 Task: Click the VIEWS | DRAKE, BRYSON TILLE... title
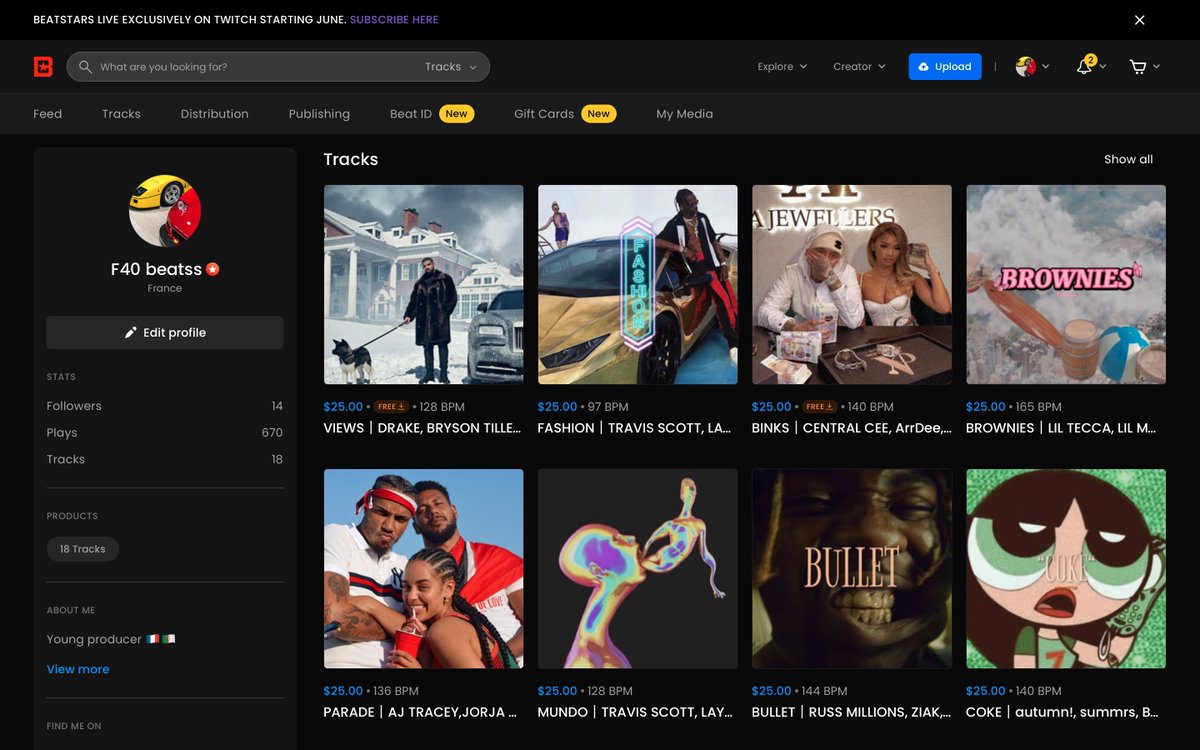pyautogui.click(x=422, y=428)
